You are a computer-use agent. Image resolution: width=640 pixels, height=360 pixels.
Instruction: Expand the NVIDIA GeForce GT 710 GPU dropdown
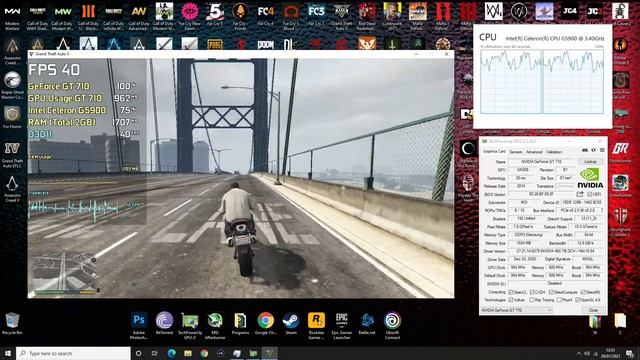(516, 310)
